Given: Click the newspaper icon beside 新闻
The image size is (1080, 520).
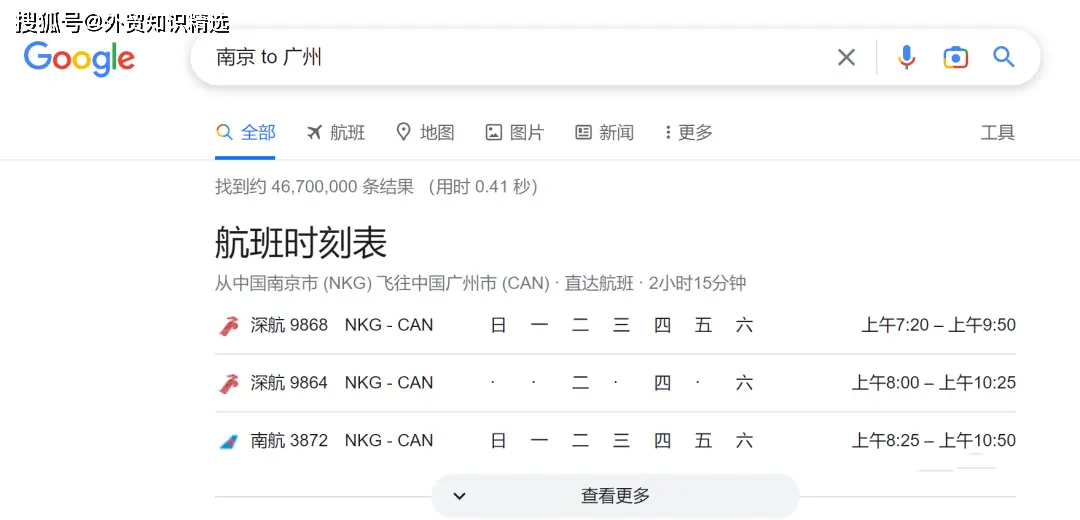Looking at the screenshot, I should pos(583,132).
